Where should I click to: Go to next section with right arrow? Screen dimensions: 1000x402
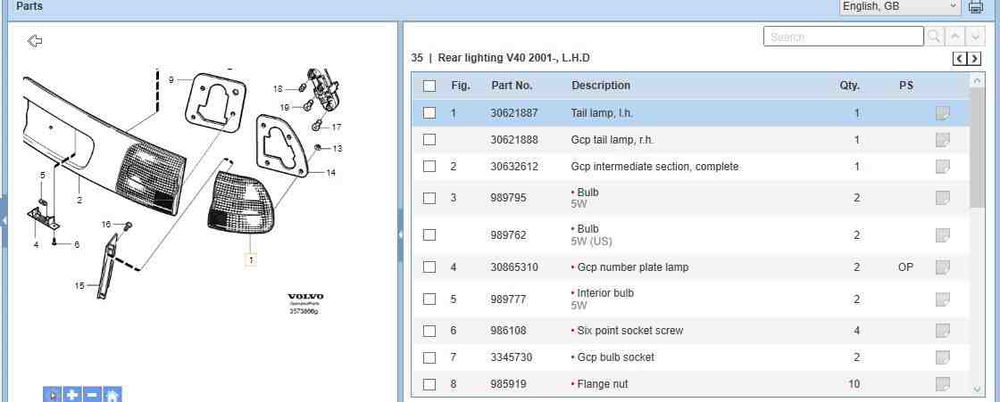(974, 59)
